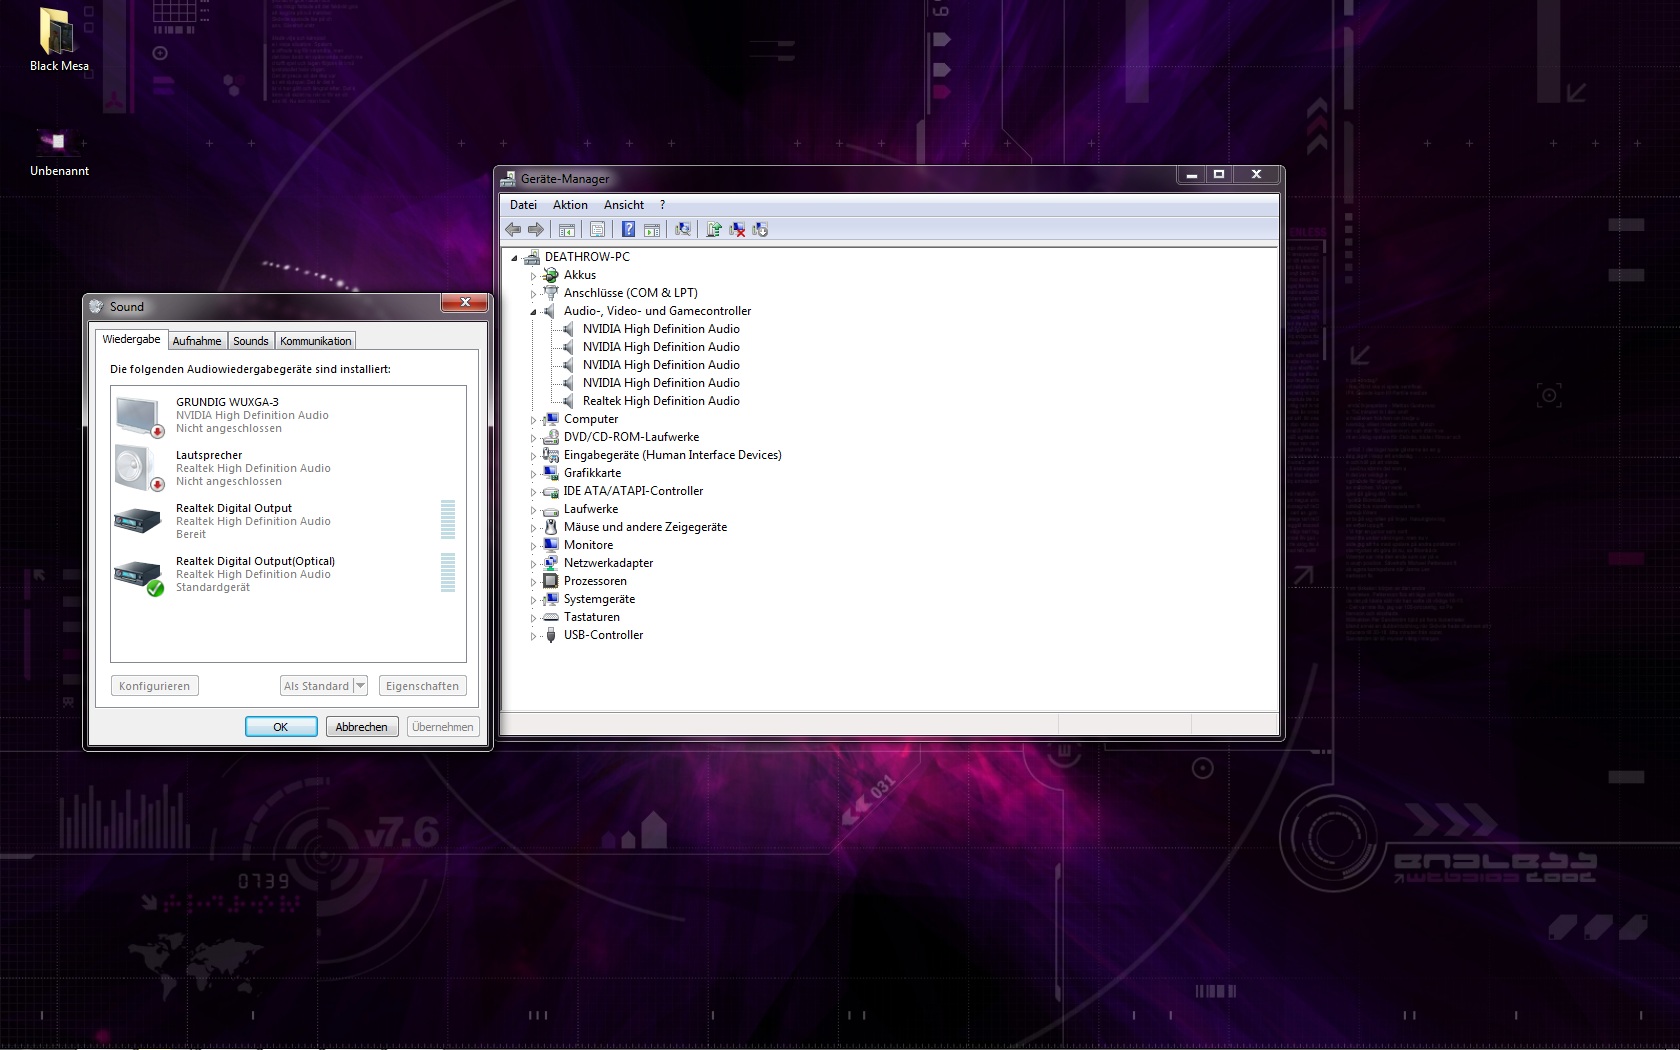Click the Akkus tree label

(x=580, y=275)
